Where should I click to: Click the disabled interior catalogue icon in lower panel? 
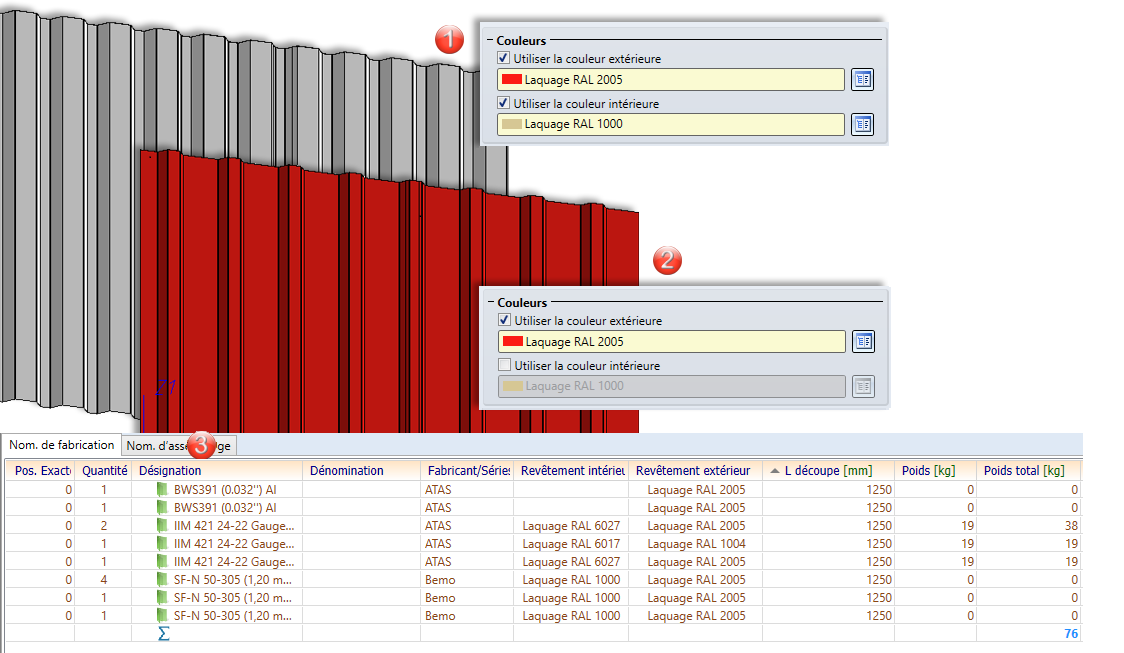[x=864, y=386]
